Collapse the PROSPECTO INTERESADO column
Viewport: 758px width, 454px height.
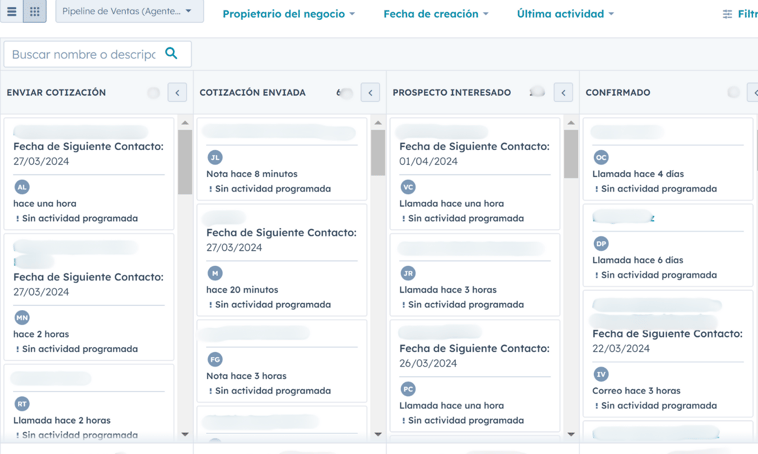[x=563, y=92]
